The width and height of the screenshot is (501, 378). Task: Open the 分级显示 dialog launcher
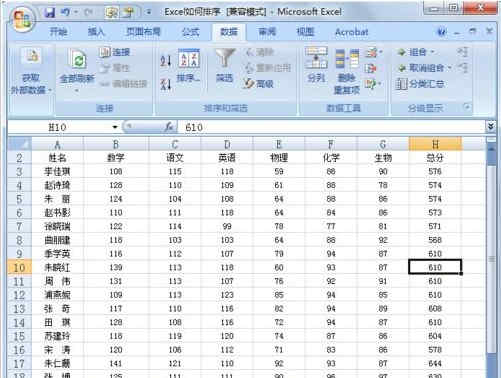pos(467,107)
